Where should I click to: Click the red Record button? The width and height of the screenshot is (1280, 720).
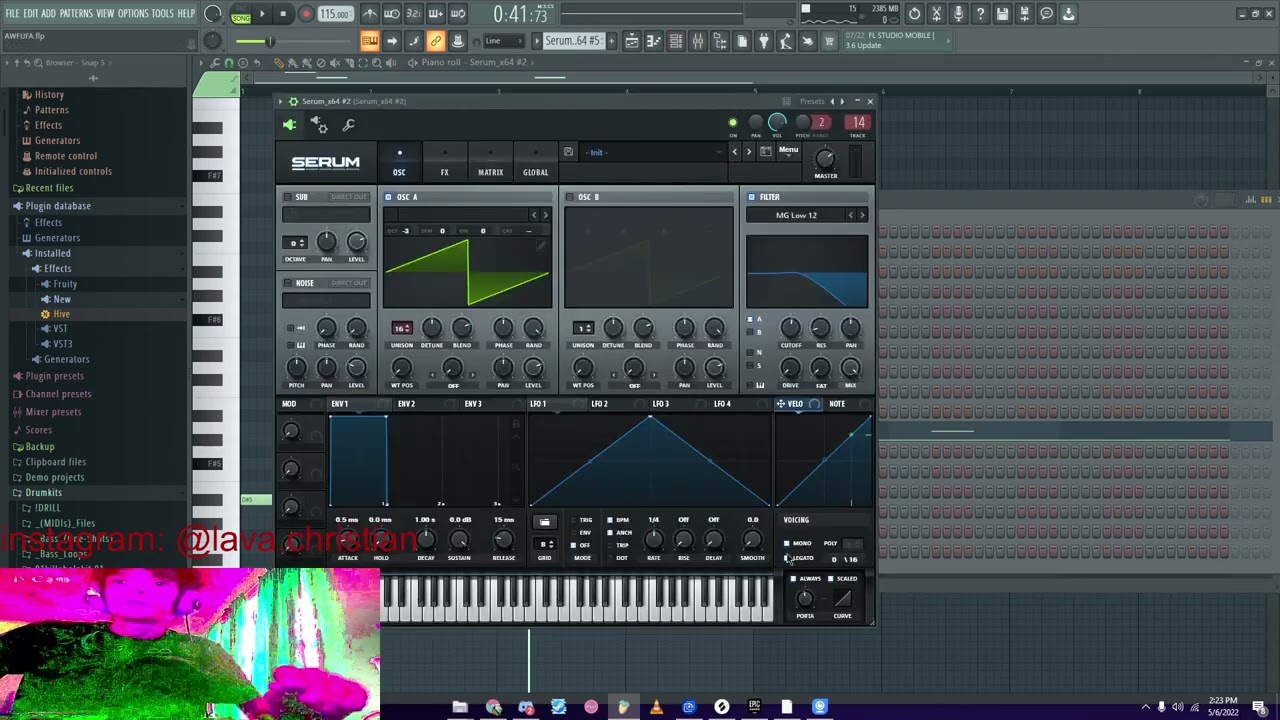306,14
